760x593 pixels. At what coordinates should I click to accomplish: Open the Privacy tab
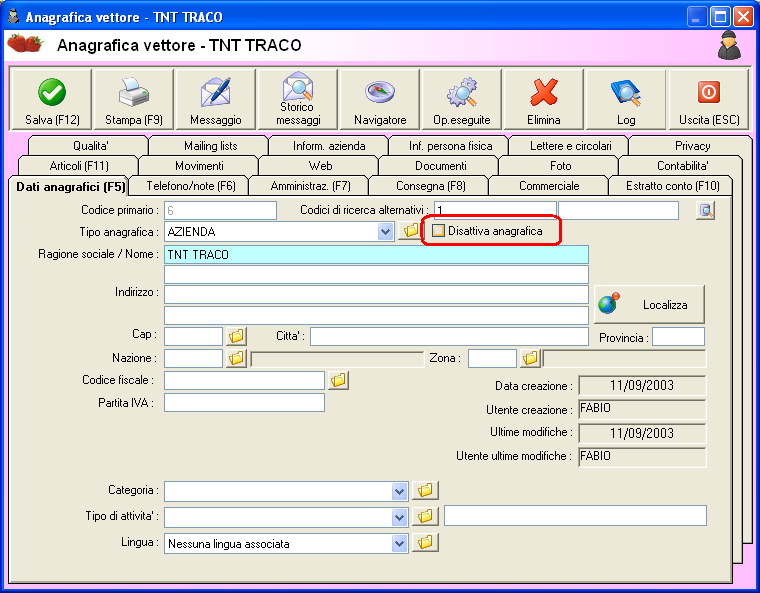click(x=692, y=145)
